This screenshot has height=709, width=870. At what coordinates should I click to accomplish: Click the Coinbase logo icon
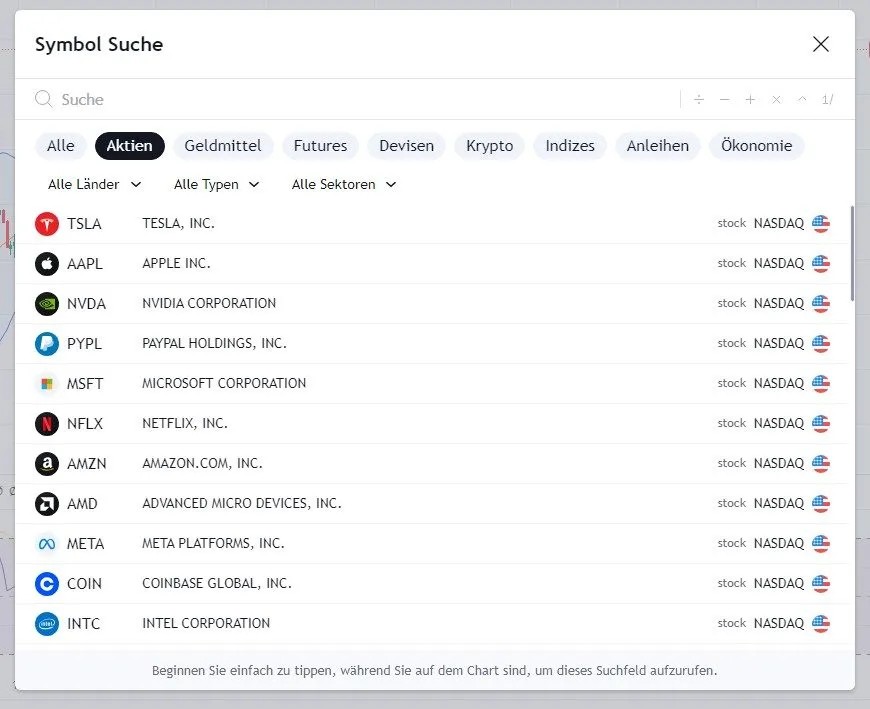pos(47,584)
